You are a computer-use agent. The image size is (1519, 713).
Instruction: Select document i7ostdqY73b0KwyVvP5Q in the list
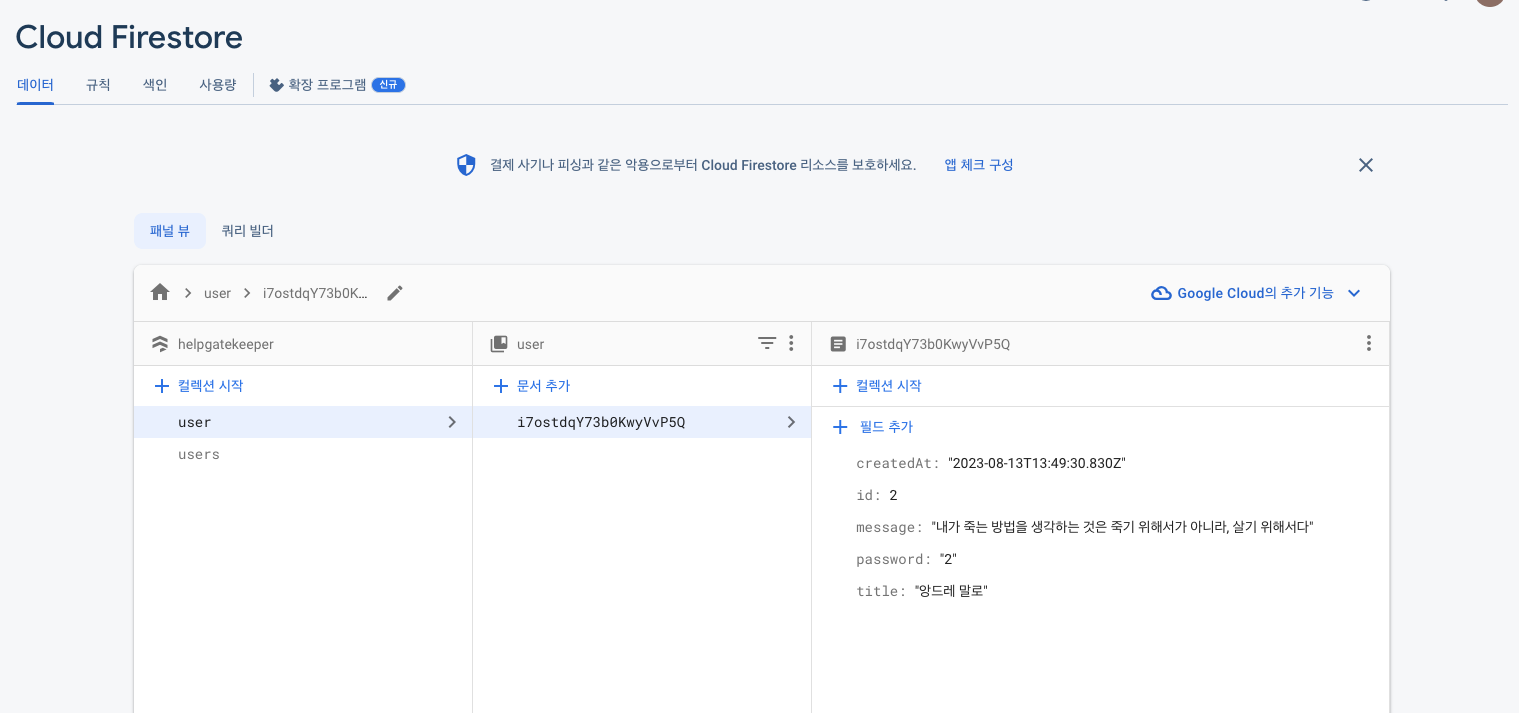(x=642, y=422)
